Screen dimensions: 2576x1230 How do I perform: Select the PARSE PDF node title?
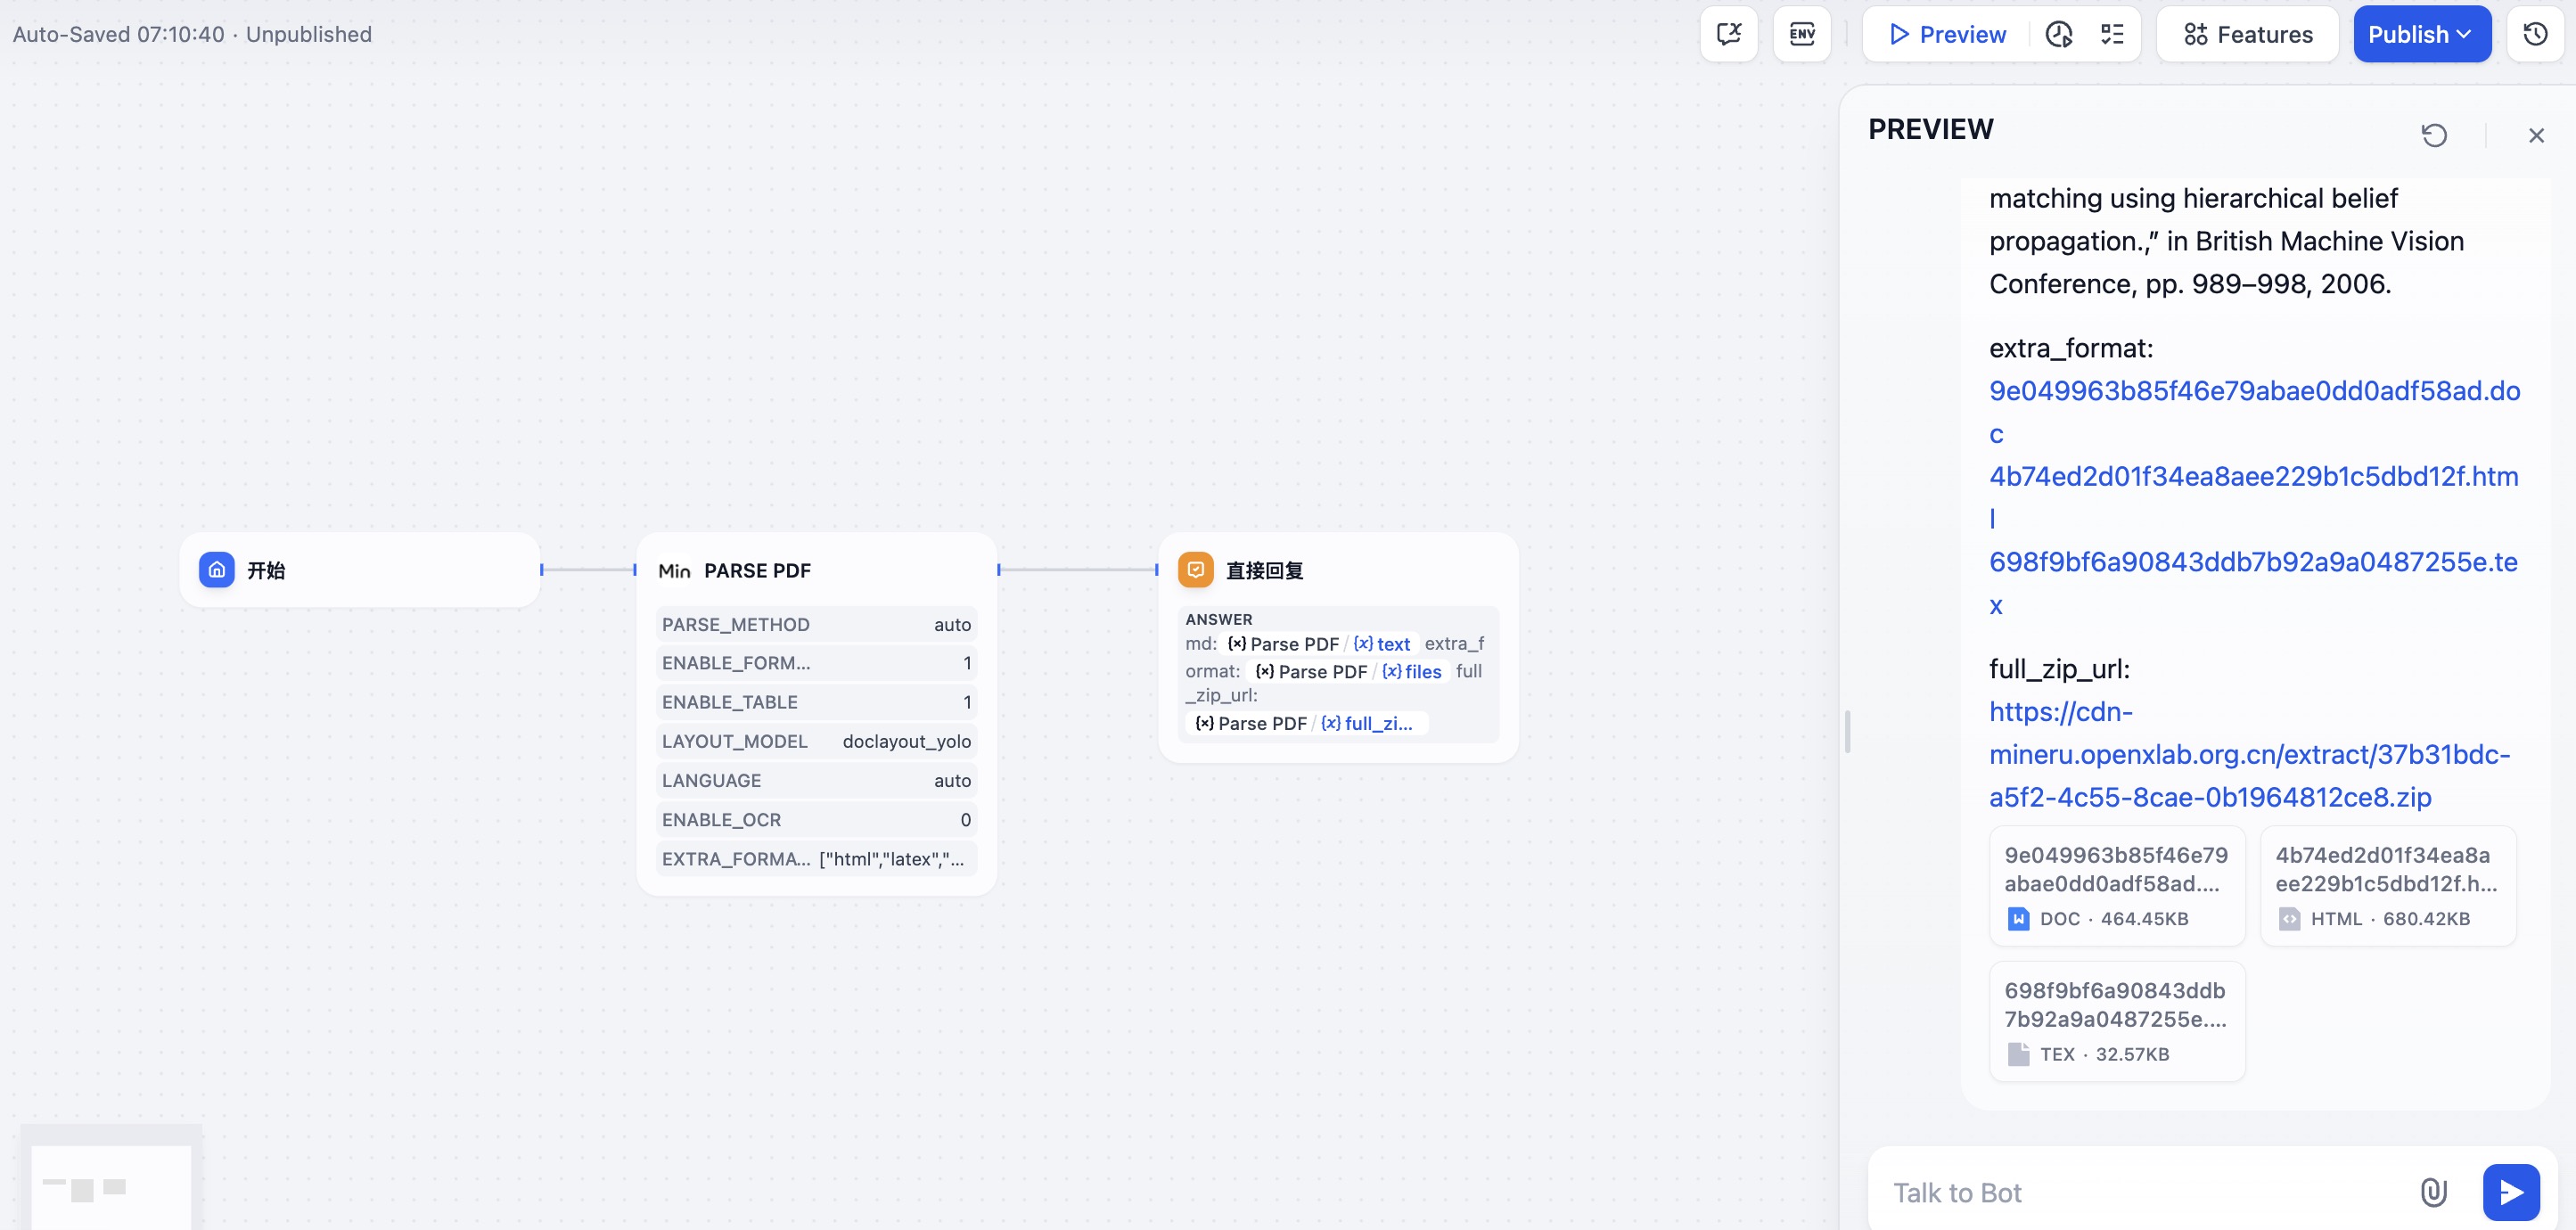coord(757,570)
